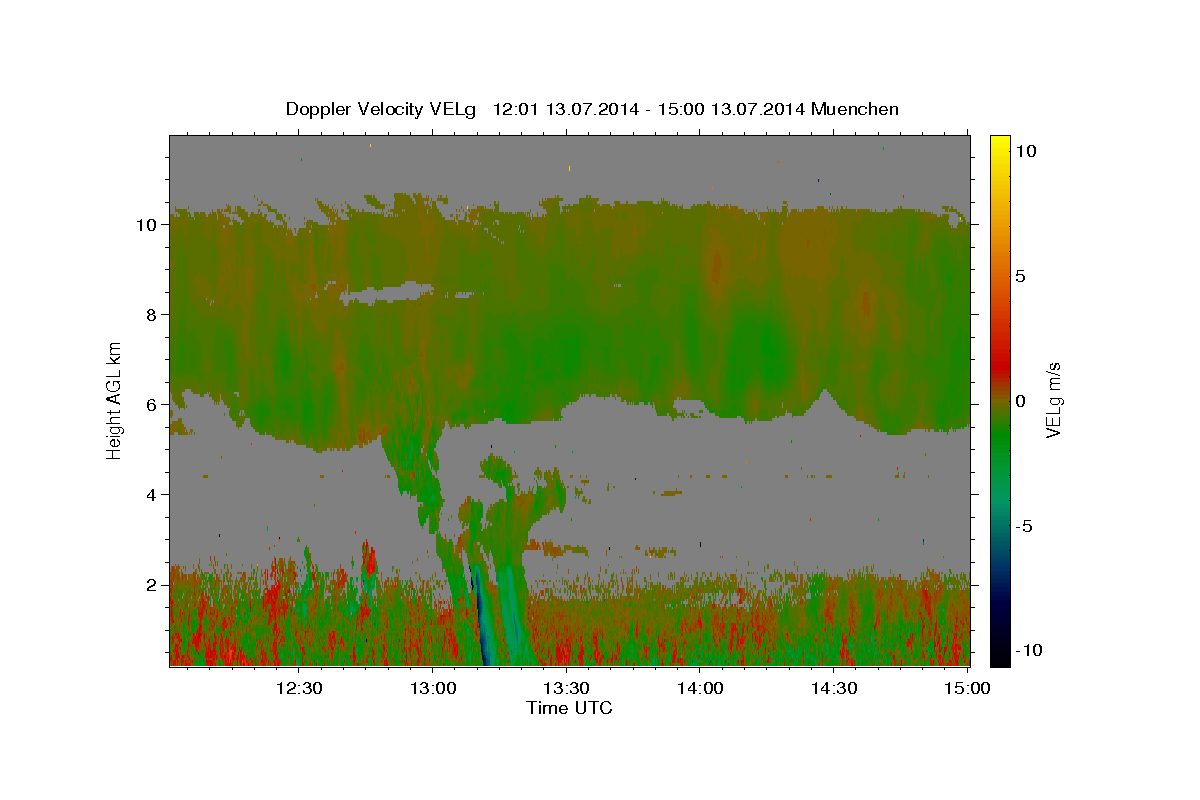Viewport: 1200px width, 800px height.
Task: Click the 14:30 time tick label
Action: [x=833, y=688]
